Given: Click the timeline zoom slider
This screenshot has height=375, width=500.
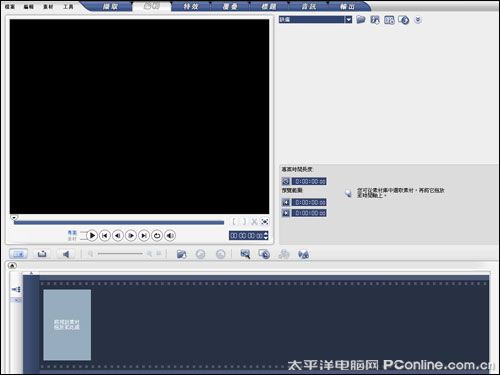Looking at the screenshot, I should coord(120,254).
